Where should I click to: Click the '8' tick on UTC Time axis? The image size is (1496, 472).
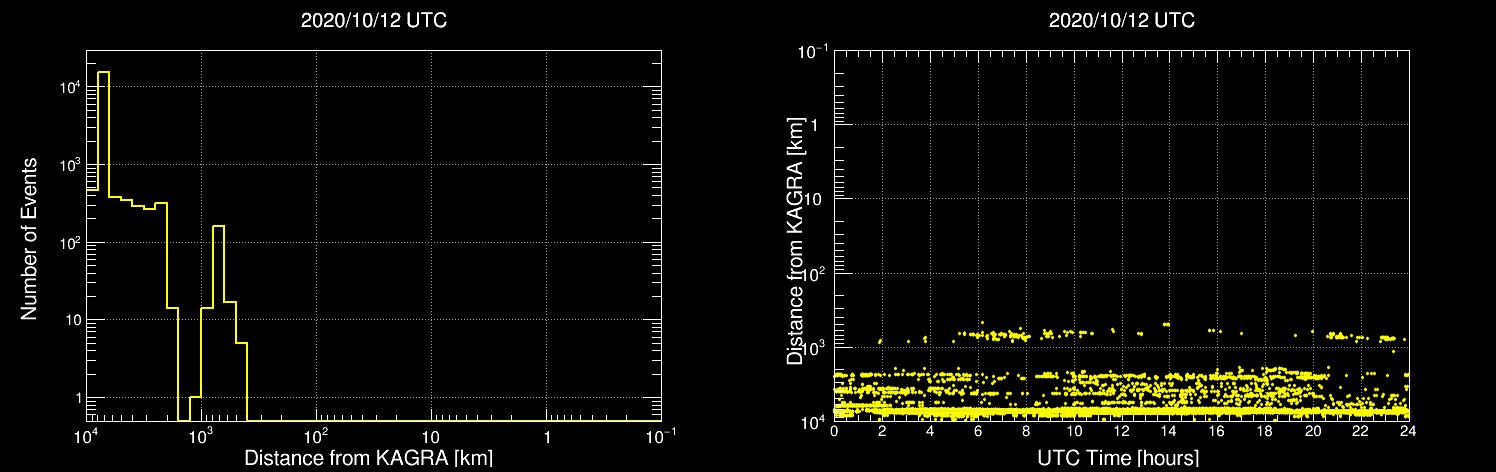coord(1026,431)
